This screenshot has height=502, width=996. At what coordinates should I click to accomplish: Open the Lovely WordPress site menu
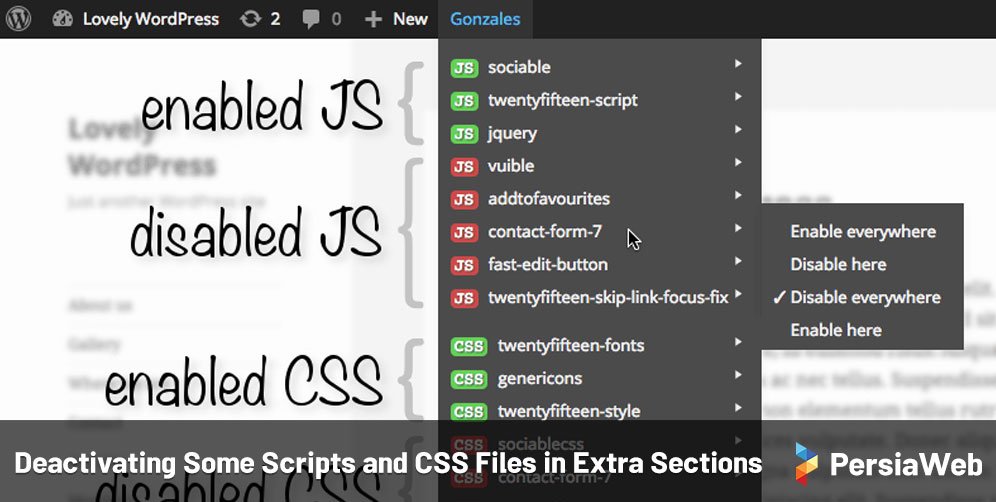point(151,19)
